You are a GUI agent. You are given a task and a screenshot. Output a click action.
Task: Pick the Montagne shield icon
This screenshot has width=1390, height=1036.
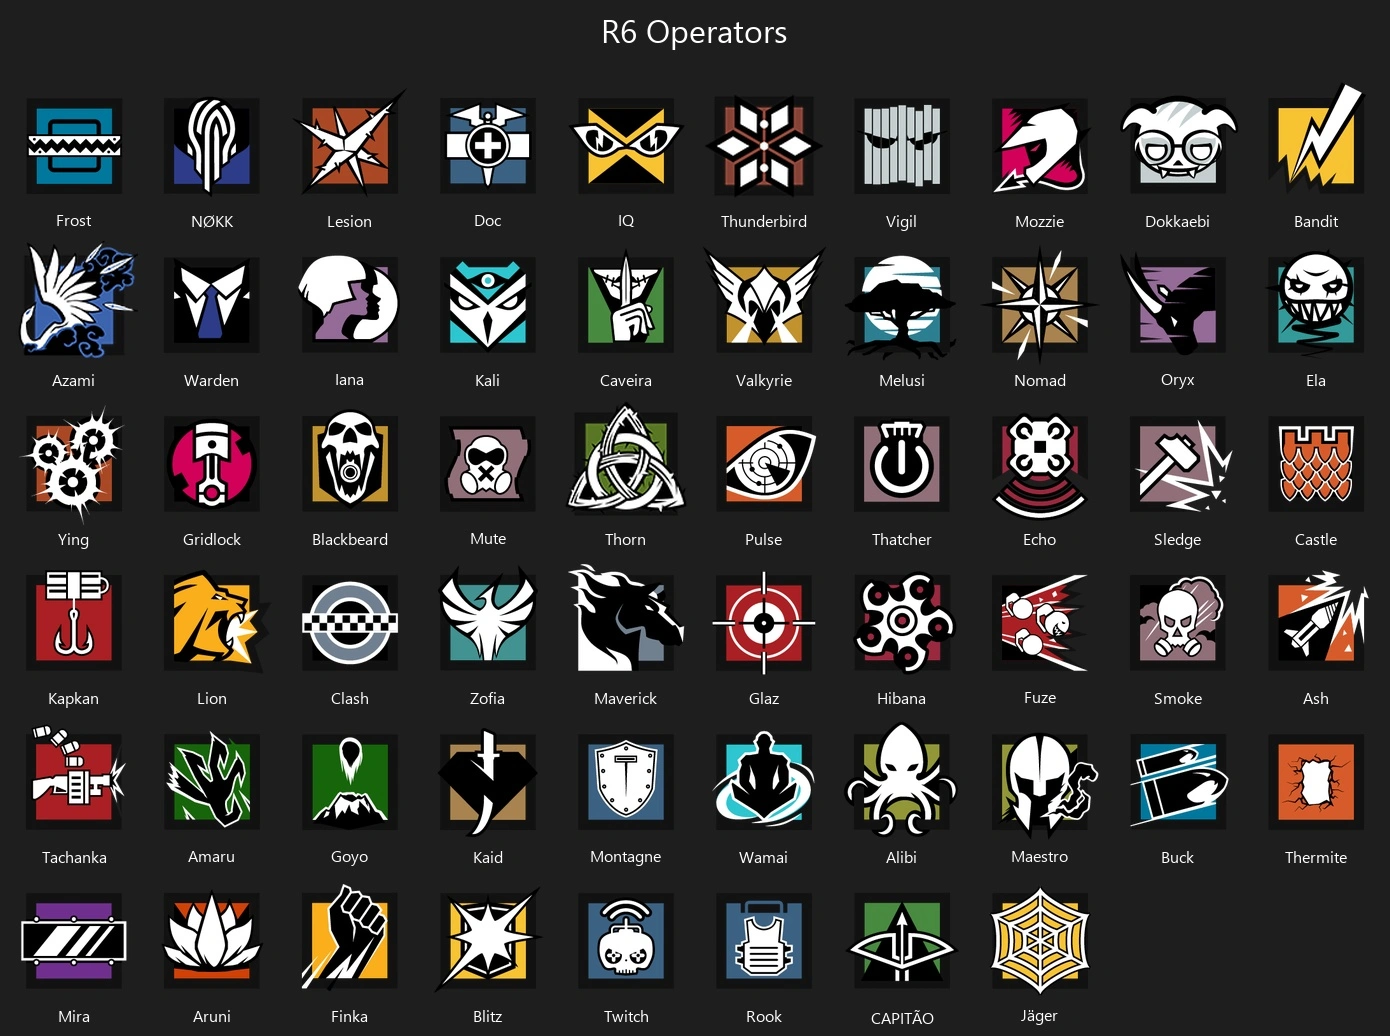click(626, 782)
